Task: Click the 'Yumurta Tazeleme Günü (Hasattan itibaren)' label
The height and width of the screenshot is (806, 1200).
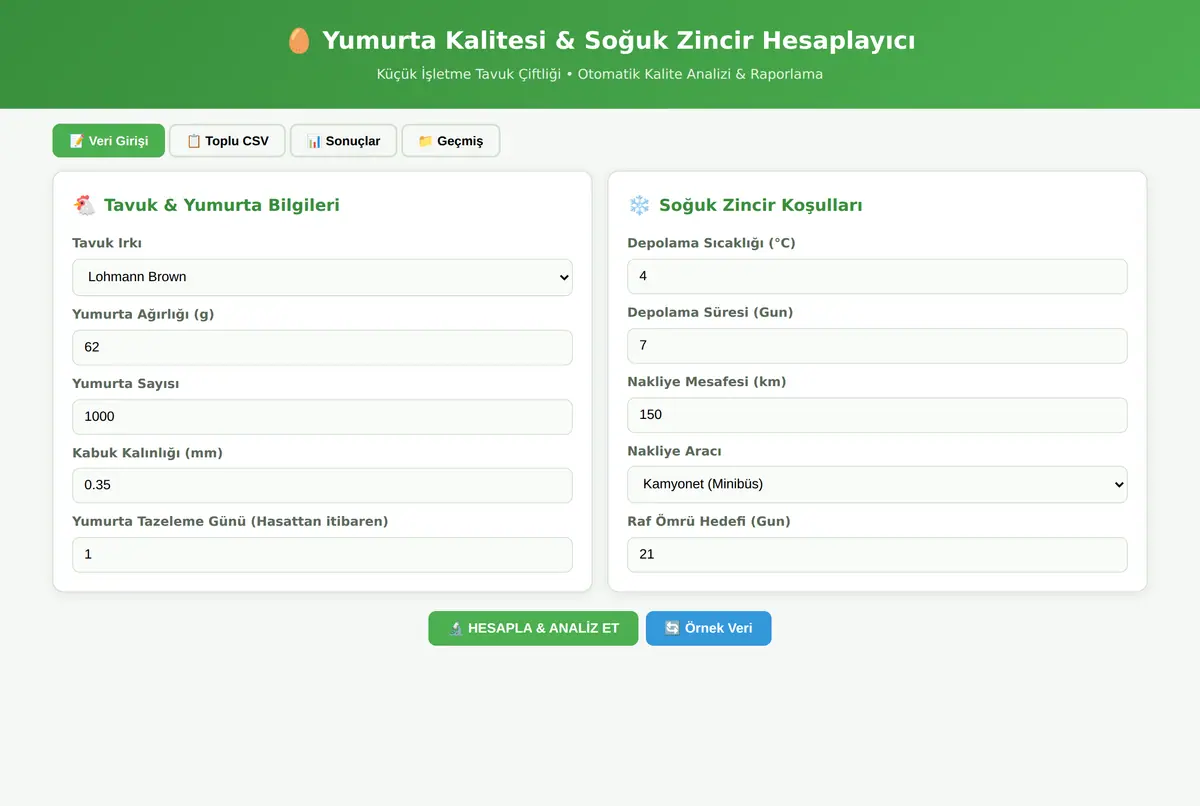Action: (230, 521)
